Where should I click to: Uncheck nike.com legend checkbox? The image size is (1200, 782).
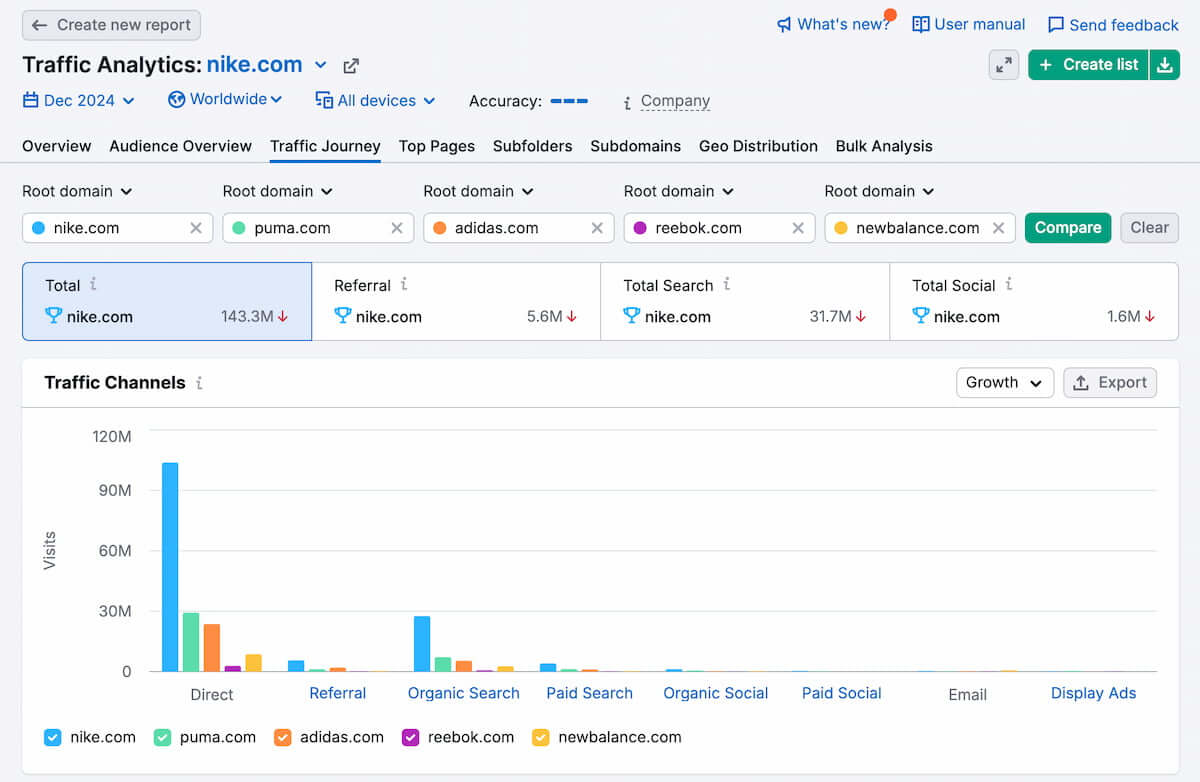coord(53,737)
